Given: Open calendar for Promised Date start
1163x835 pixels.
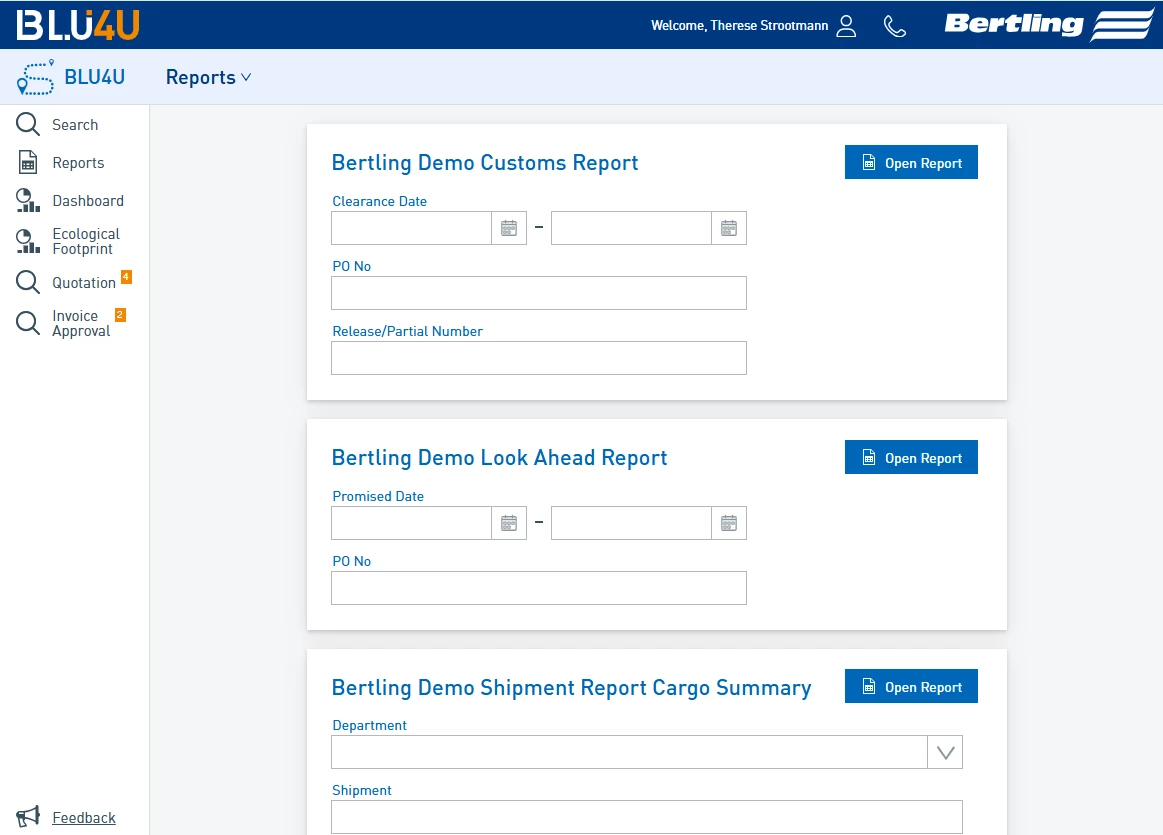Looking at the screenshot, I should tap(509, 524).
